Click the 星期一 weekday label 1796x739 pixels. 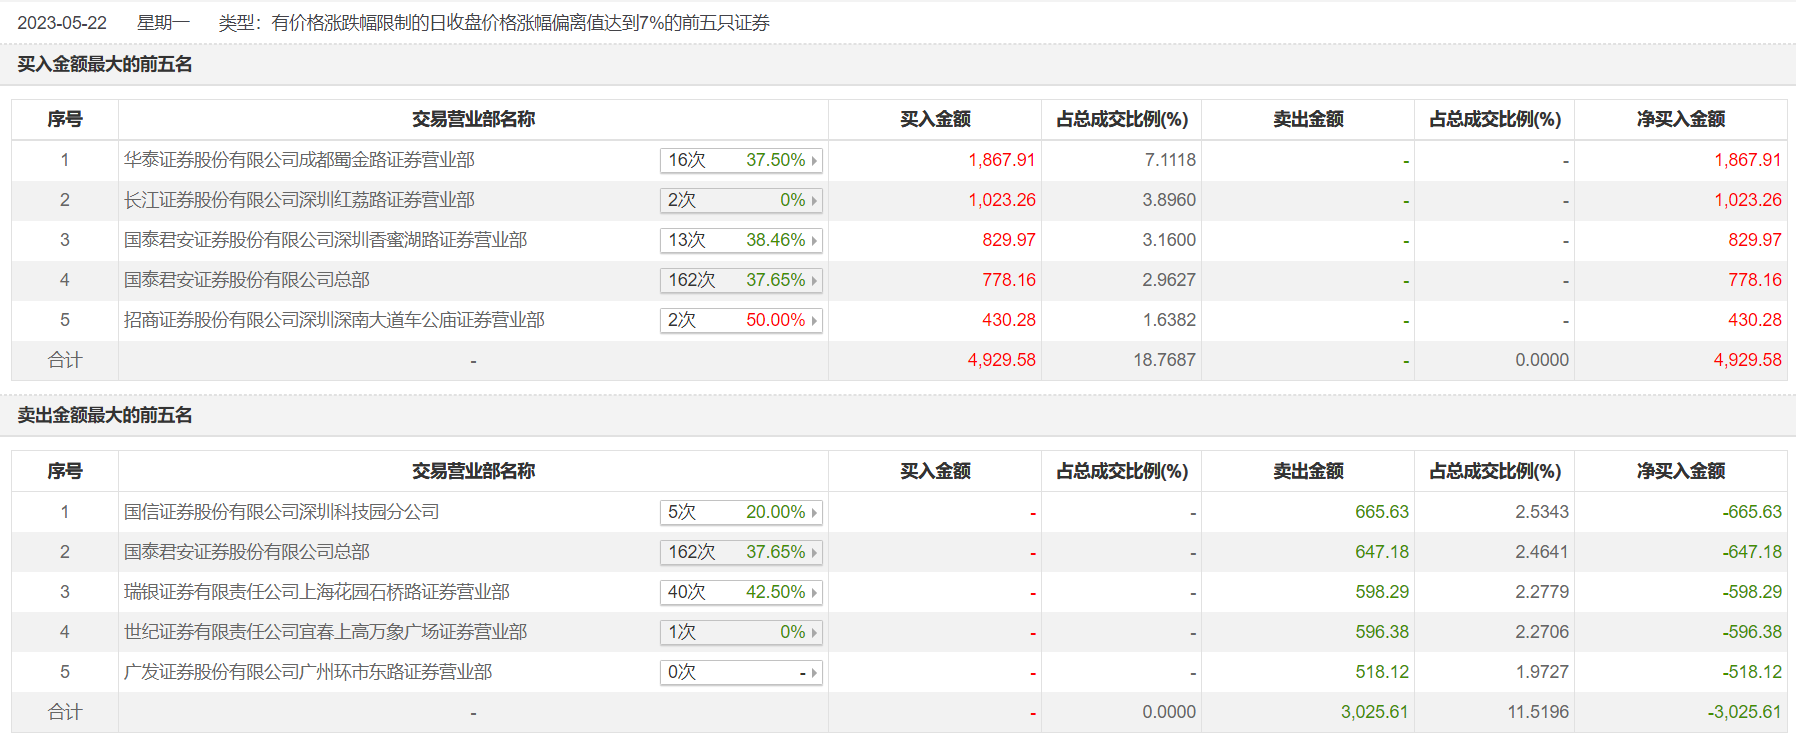(163, 23)
